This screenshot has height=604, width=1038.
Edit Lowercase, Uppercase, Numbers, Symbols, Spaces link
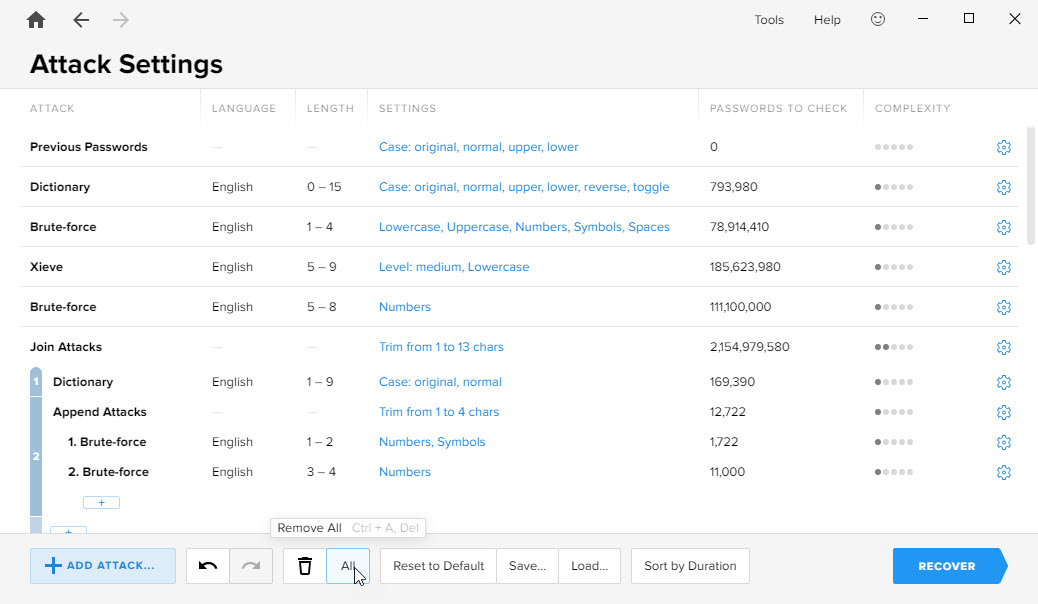click(524, 227)
